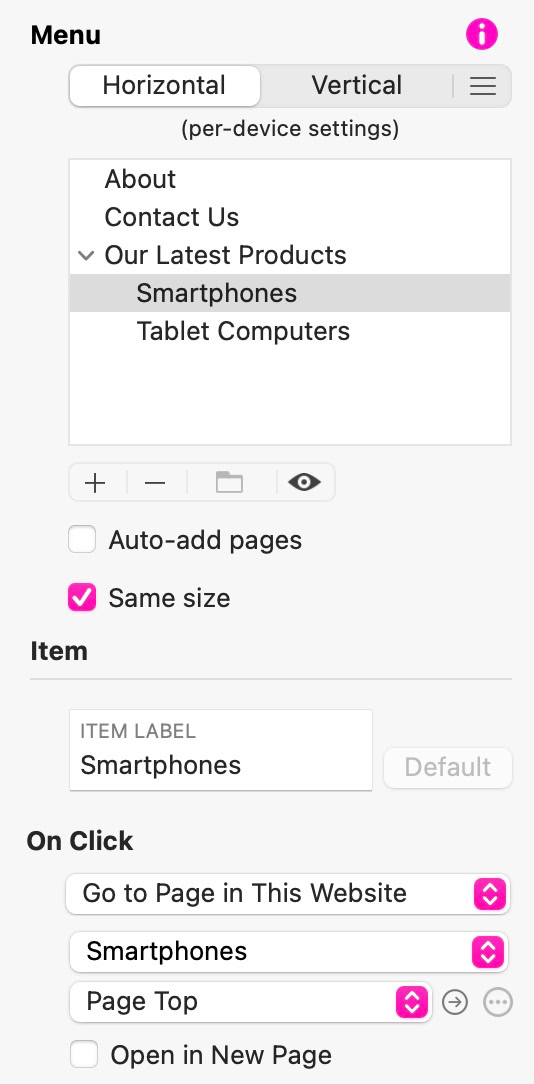The height and width of the screenshot is (1084, 534).
Task: Toggle item visibility with the eye icon
Action: (304, 483)
